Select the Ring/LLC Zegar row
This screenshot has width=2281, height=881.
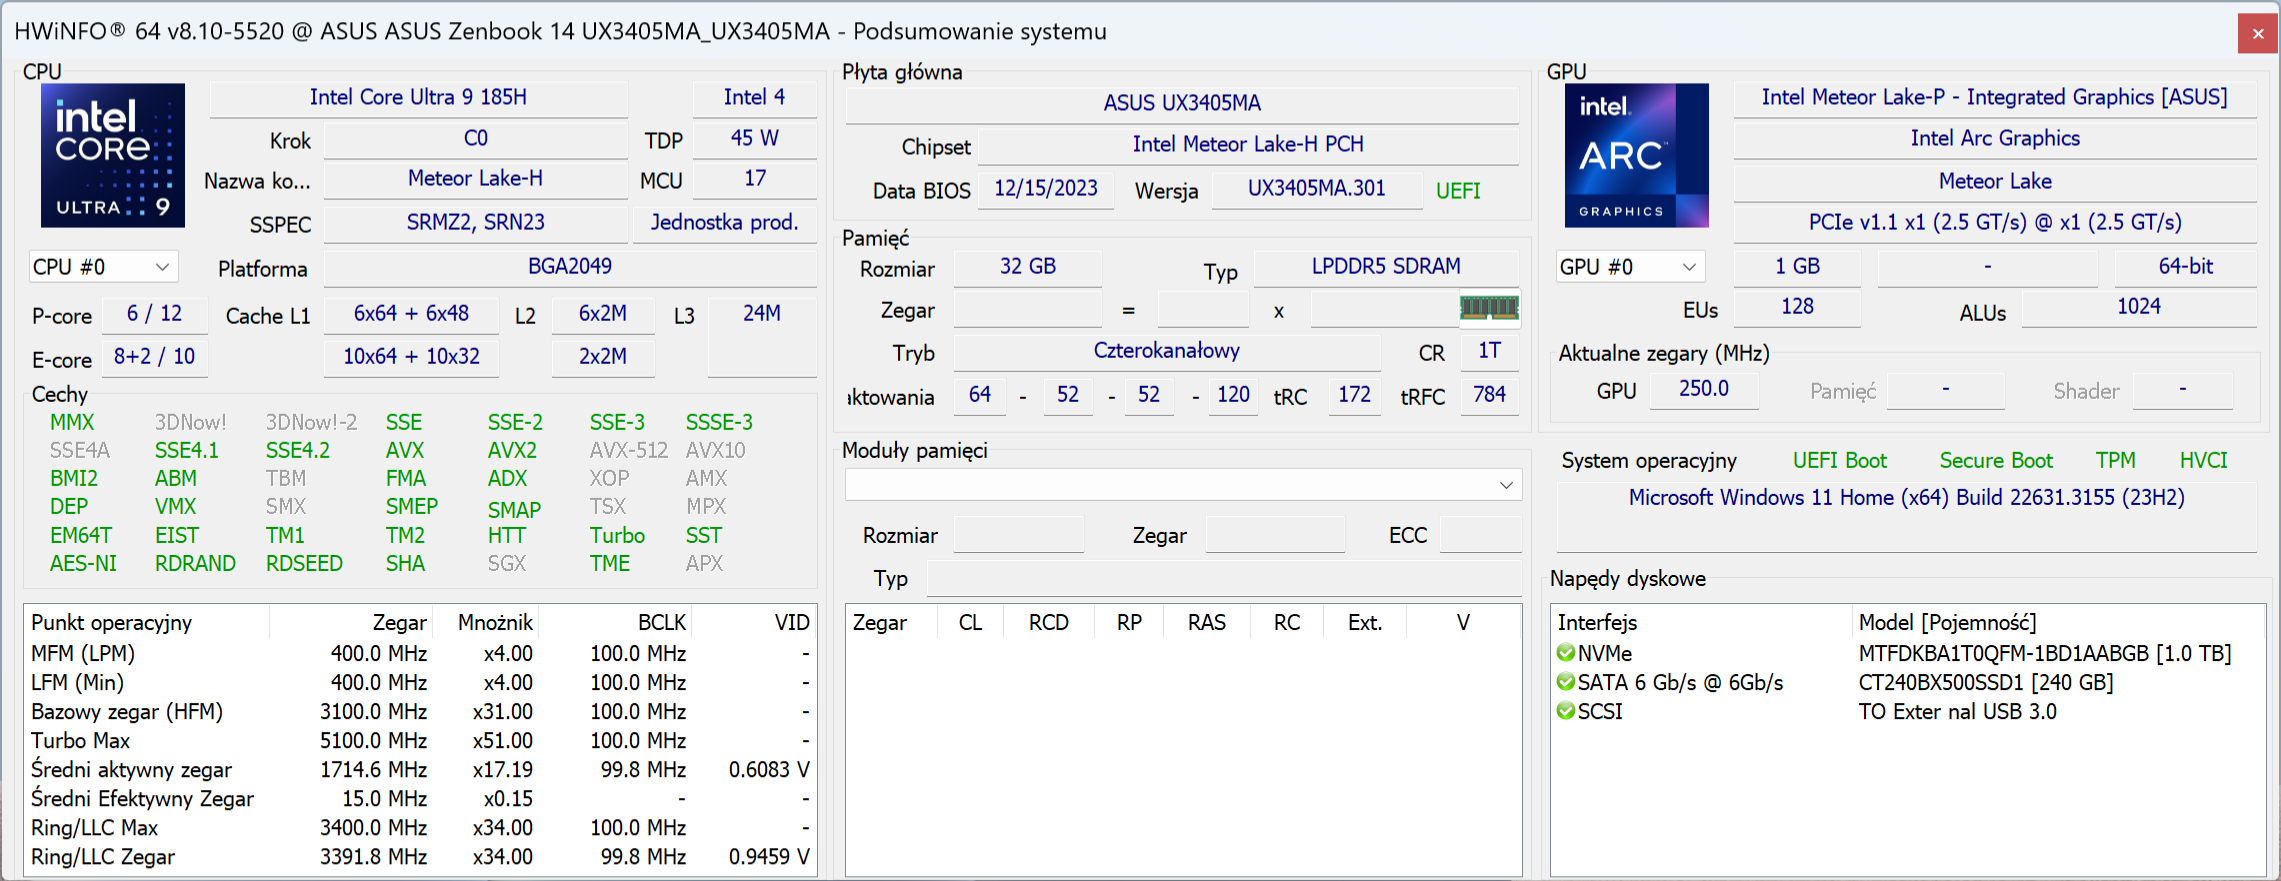point(420,857)
